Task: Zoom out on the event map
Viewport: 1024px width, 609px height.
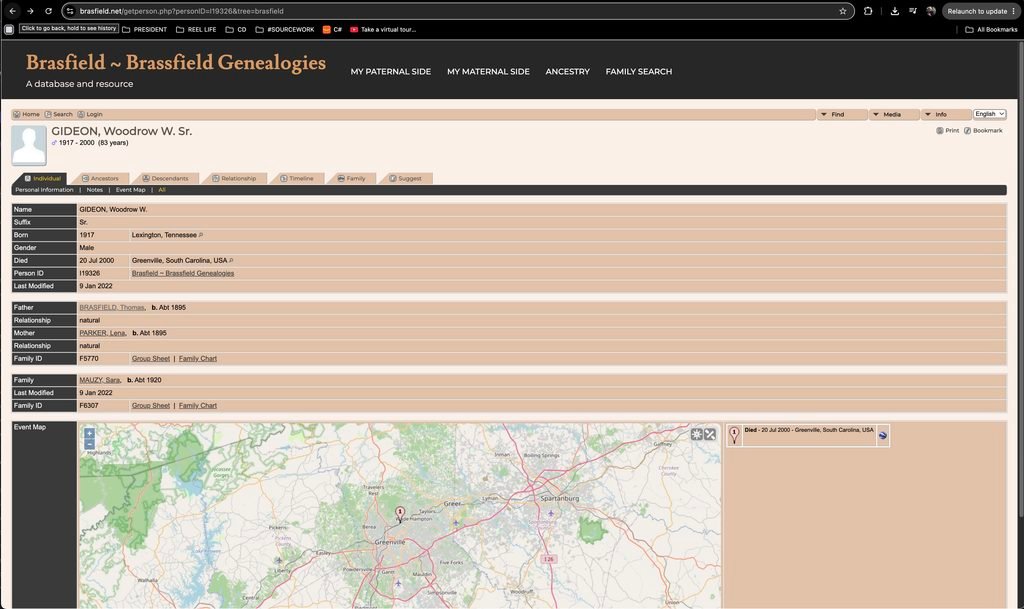Action: tap(89, 444)
